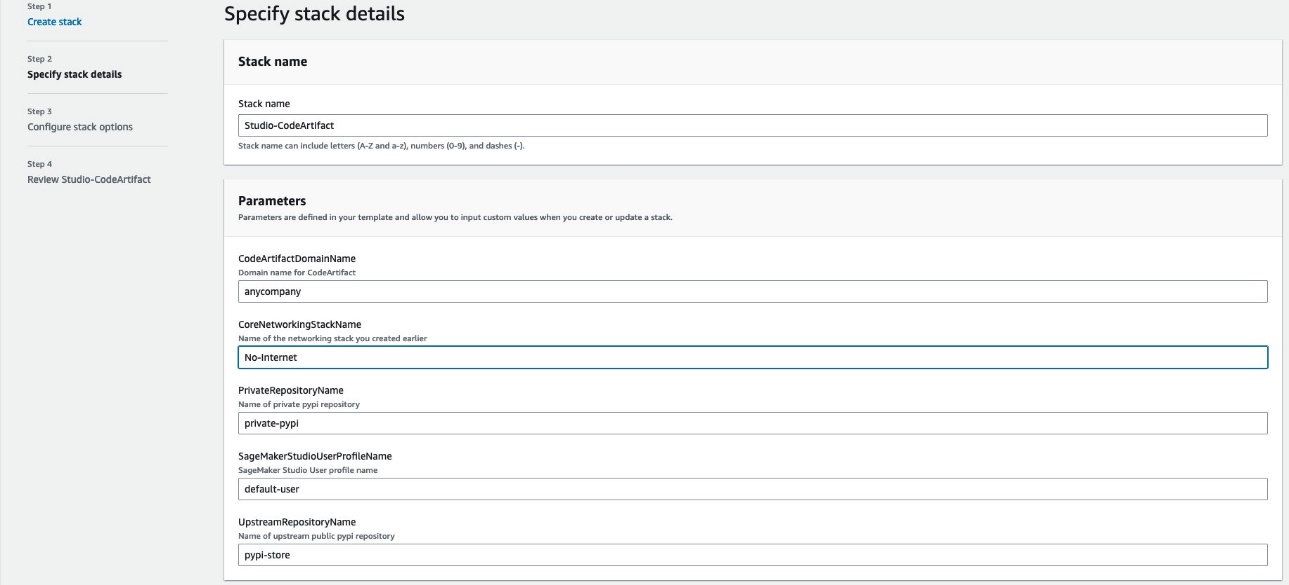Image resolution: width=1289 pixels, height=585 pixels.
Task: Click the SageMakerStudioUserProfileName label
Action: tap(314, 456)
